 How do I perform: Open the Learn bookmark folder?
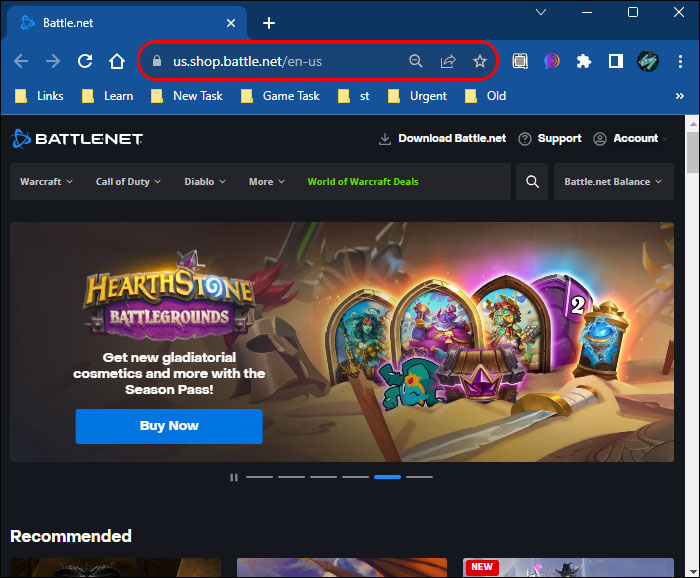pos(108,96)
